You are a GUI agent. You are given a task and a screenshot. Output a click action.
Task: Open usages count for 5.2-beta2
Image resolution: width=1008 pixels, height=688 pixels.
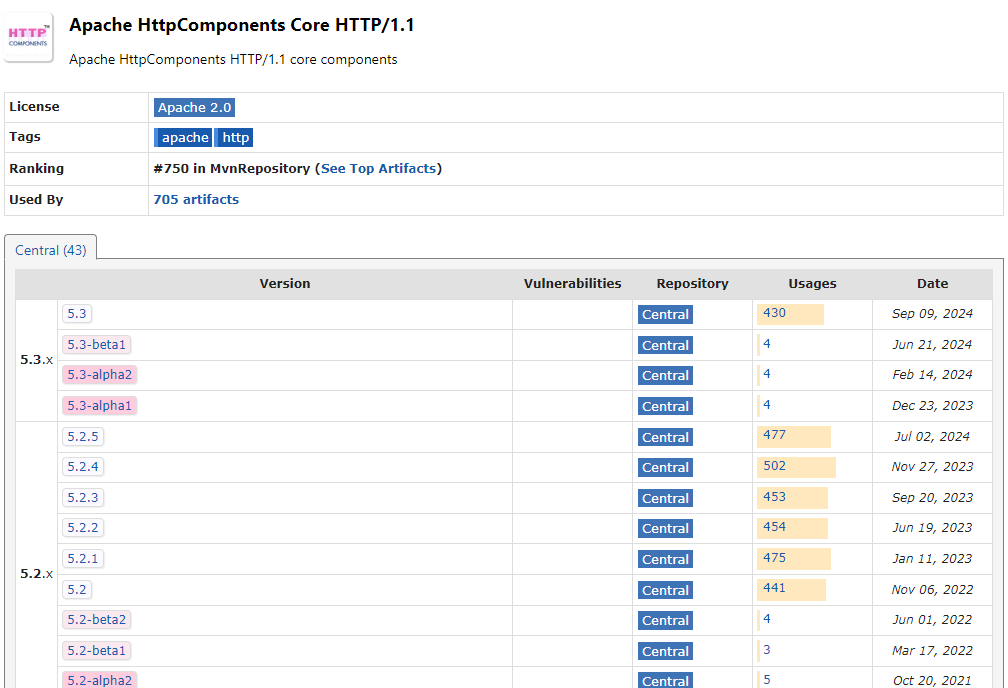pyautogui.click(x=767, y=619)
